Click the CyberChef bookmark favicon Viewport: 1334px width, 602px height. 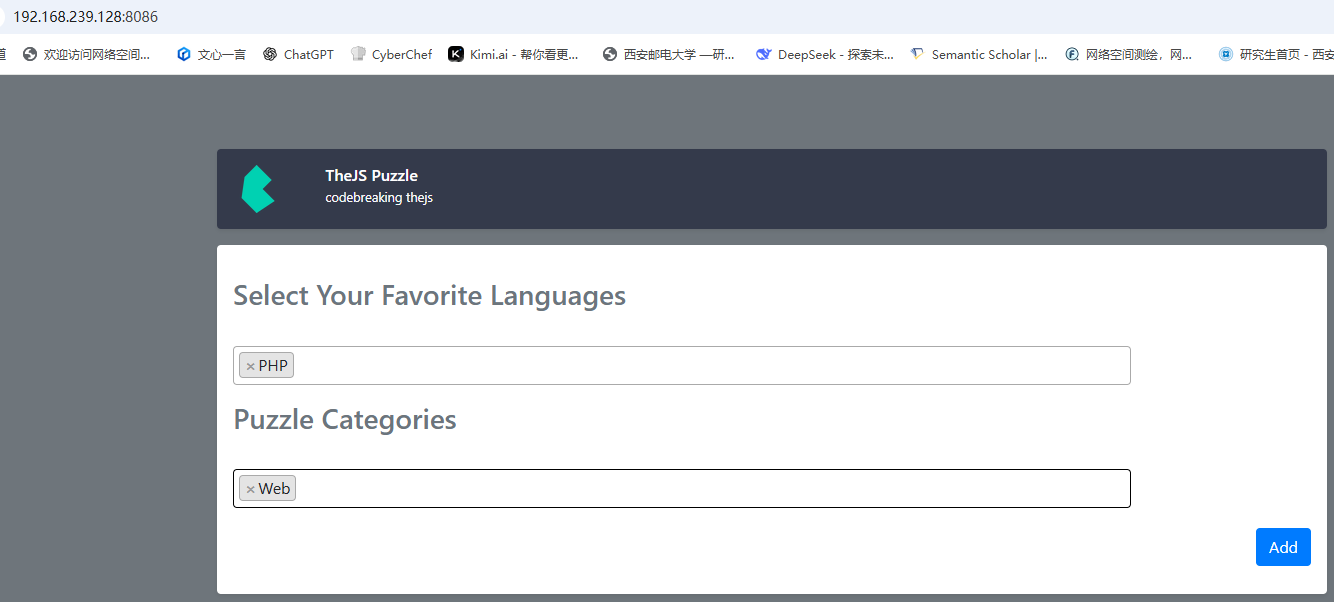click(x=358, y=55)
